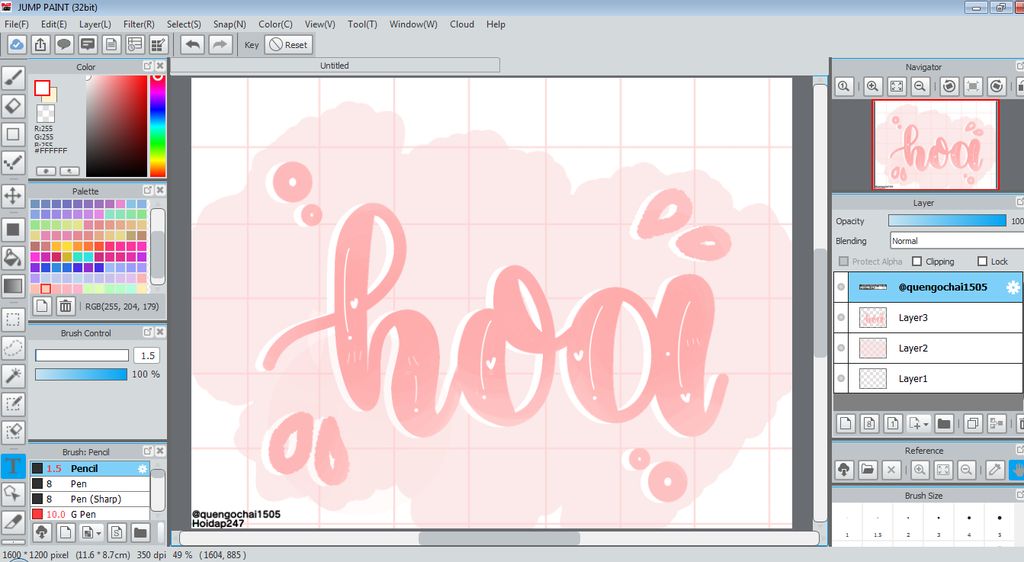
Task: Click the foreground color swatch
Action: pos(42,88)
